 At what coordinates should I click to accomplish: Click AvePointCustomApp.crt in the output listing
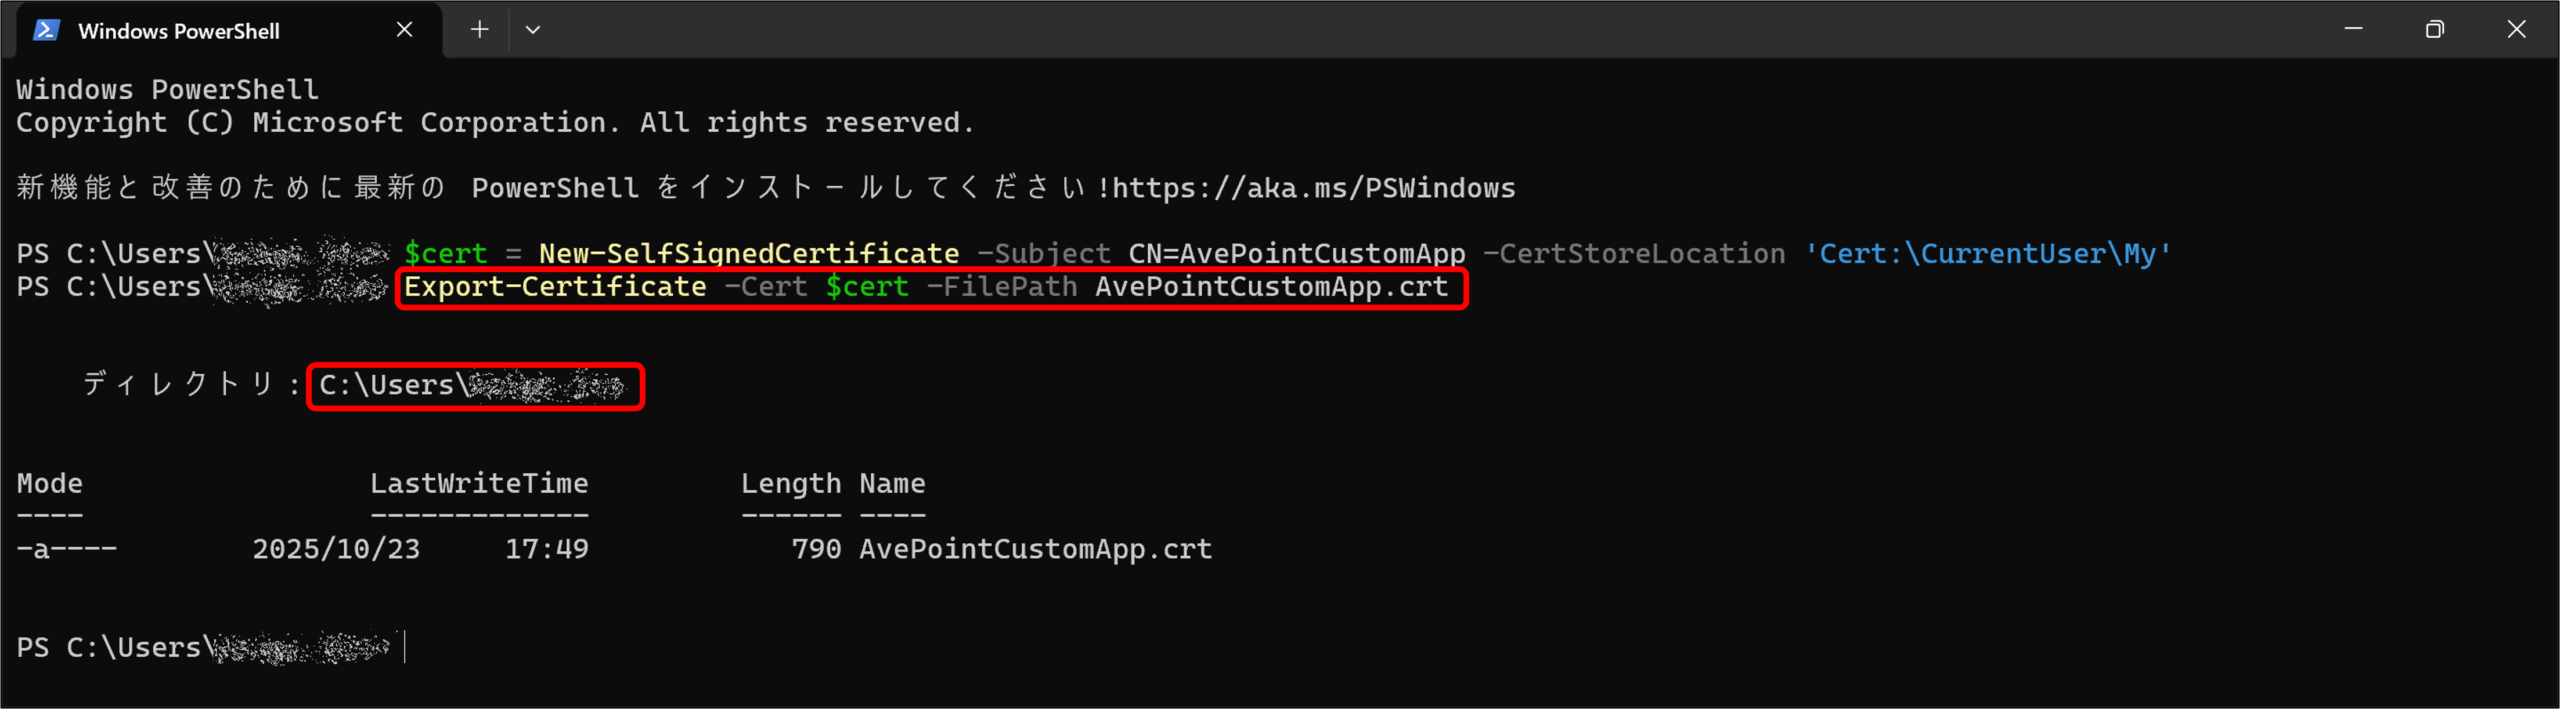1035,549
